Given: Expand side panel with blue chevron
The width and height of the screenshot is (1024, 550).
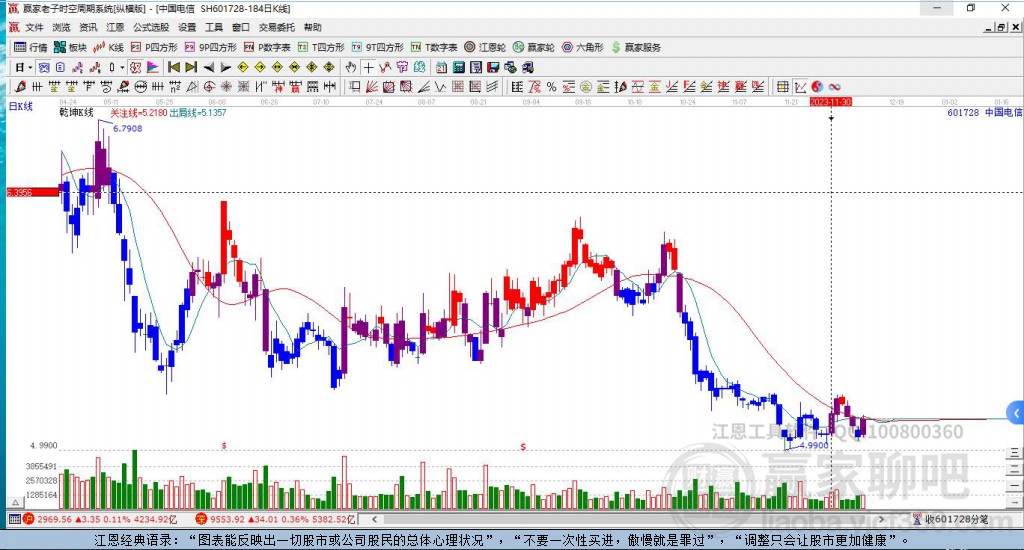Looking at the screenshot, I should (x=1016, y=413).
